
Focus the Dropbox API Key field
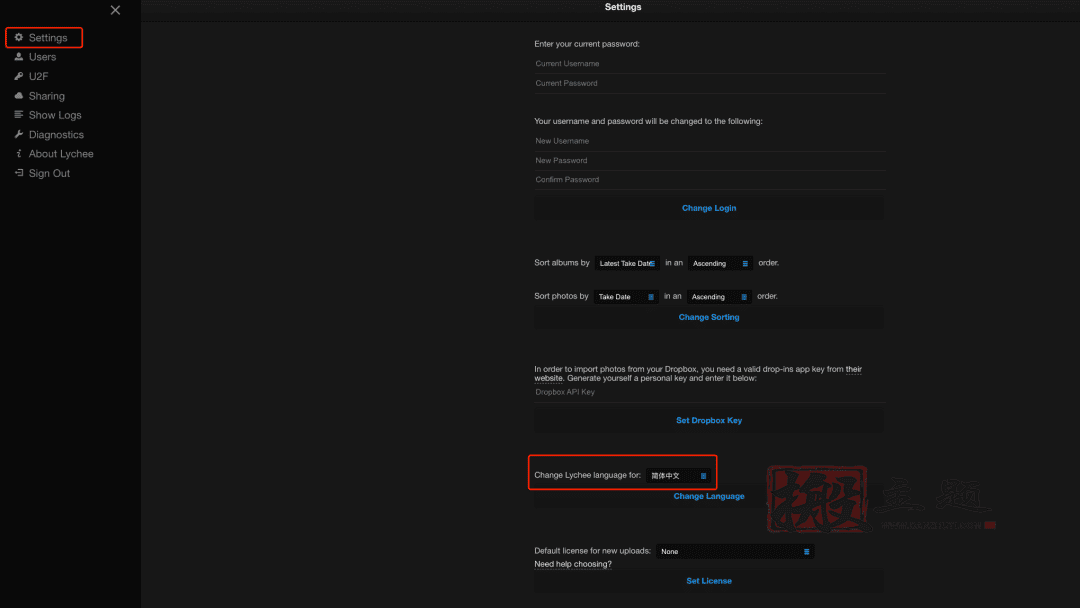pyautogui.click(x=709, y=392)
